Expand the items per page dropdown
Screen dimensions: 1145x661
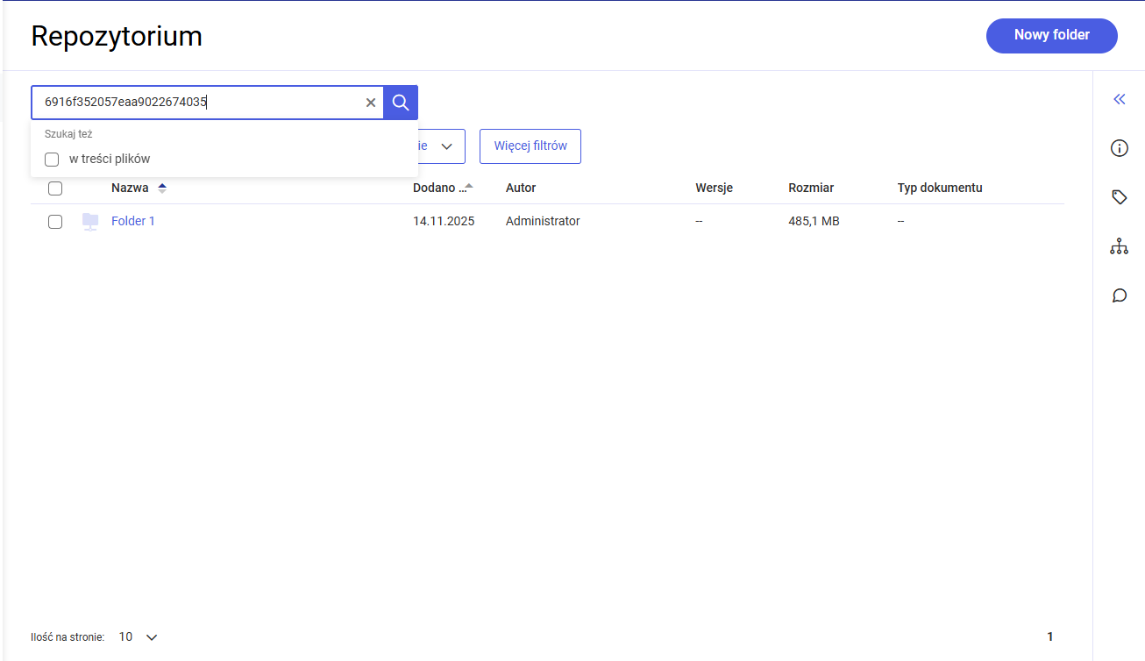[139, 637]
